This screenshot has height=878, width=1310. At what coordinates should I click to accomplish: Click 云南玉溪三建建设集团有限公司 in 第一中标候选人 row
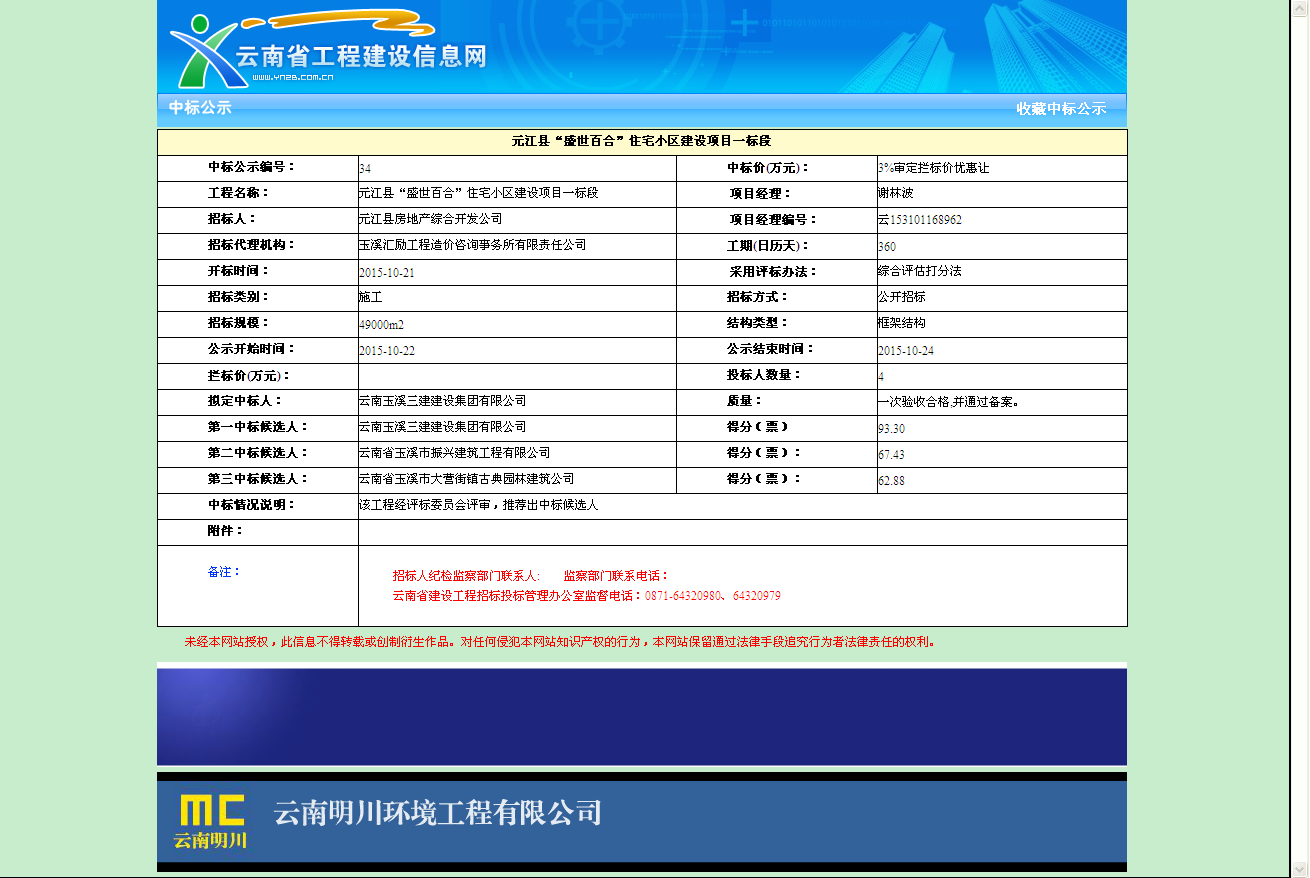click(443, 427)
